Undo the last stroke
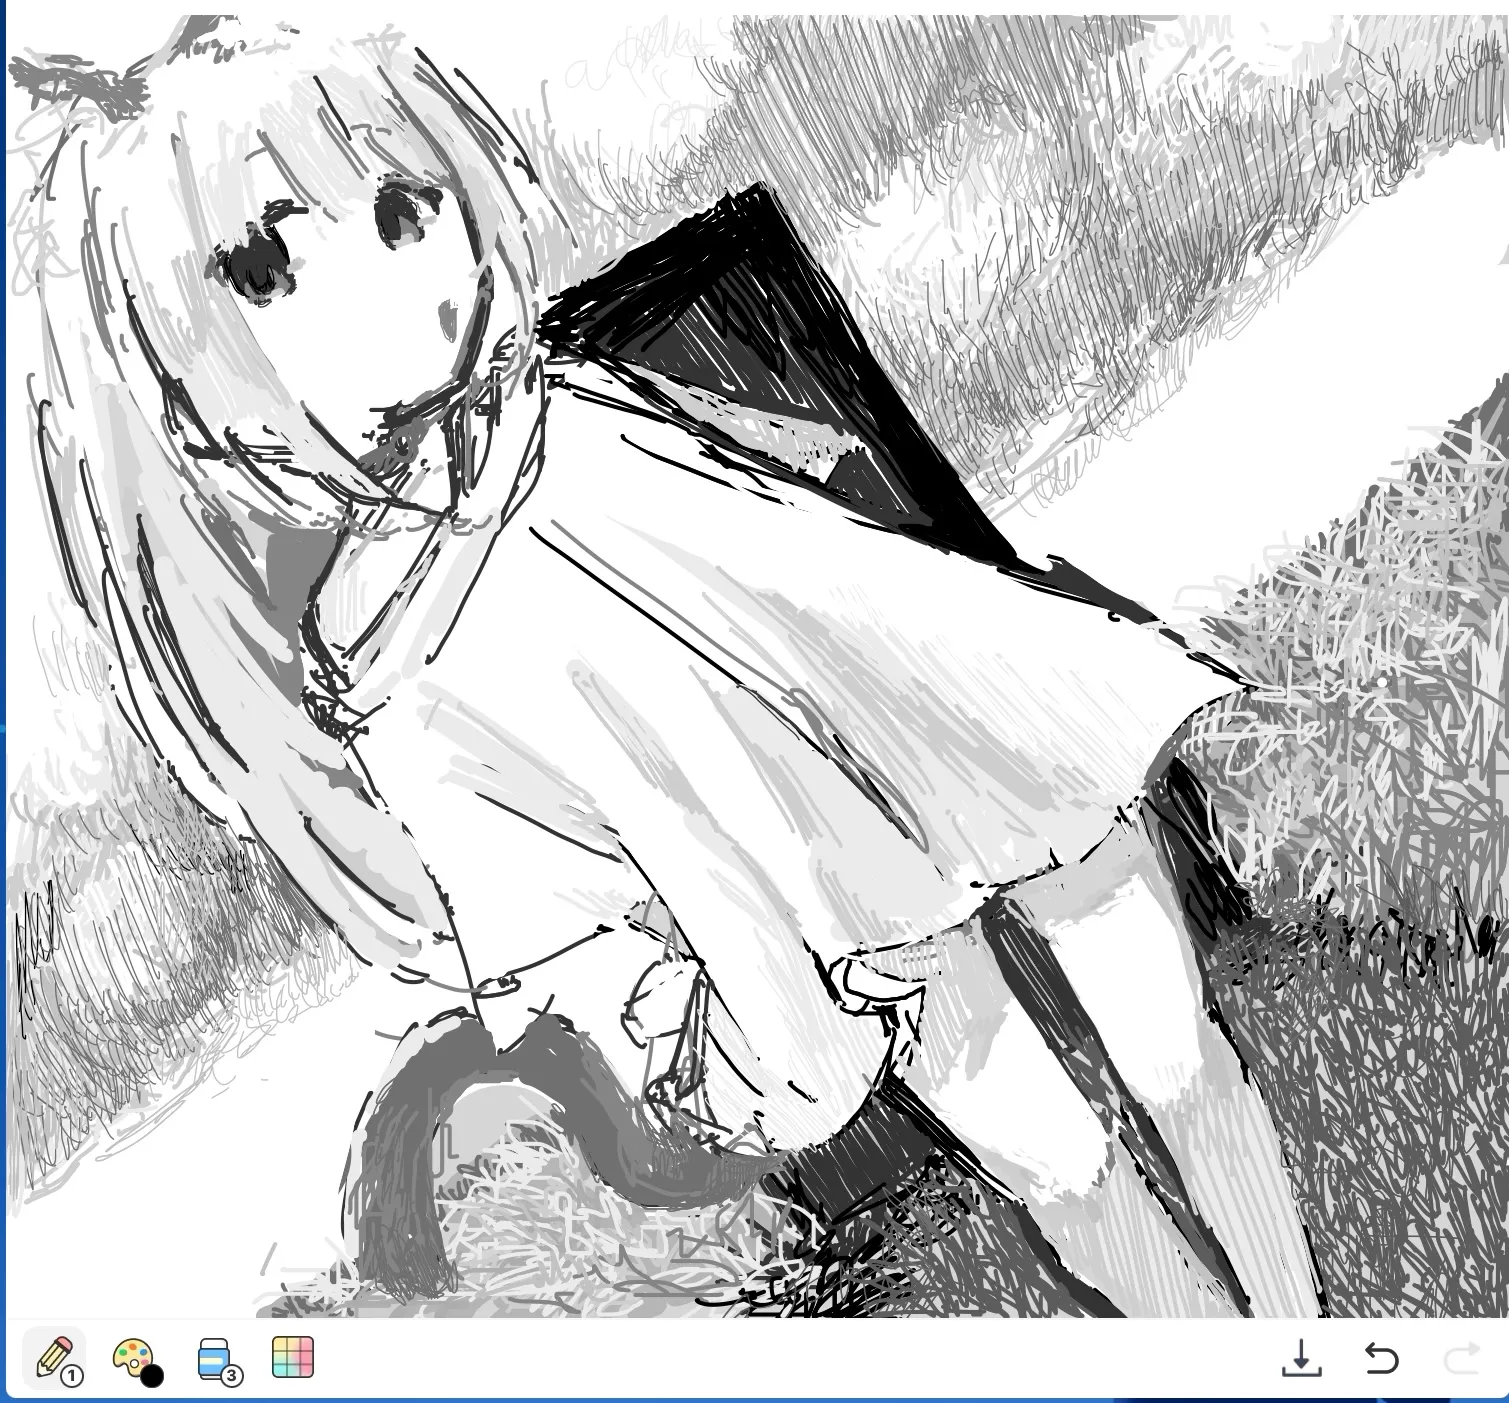 click(1381, 1359)
